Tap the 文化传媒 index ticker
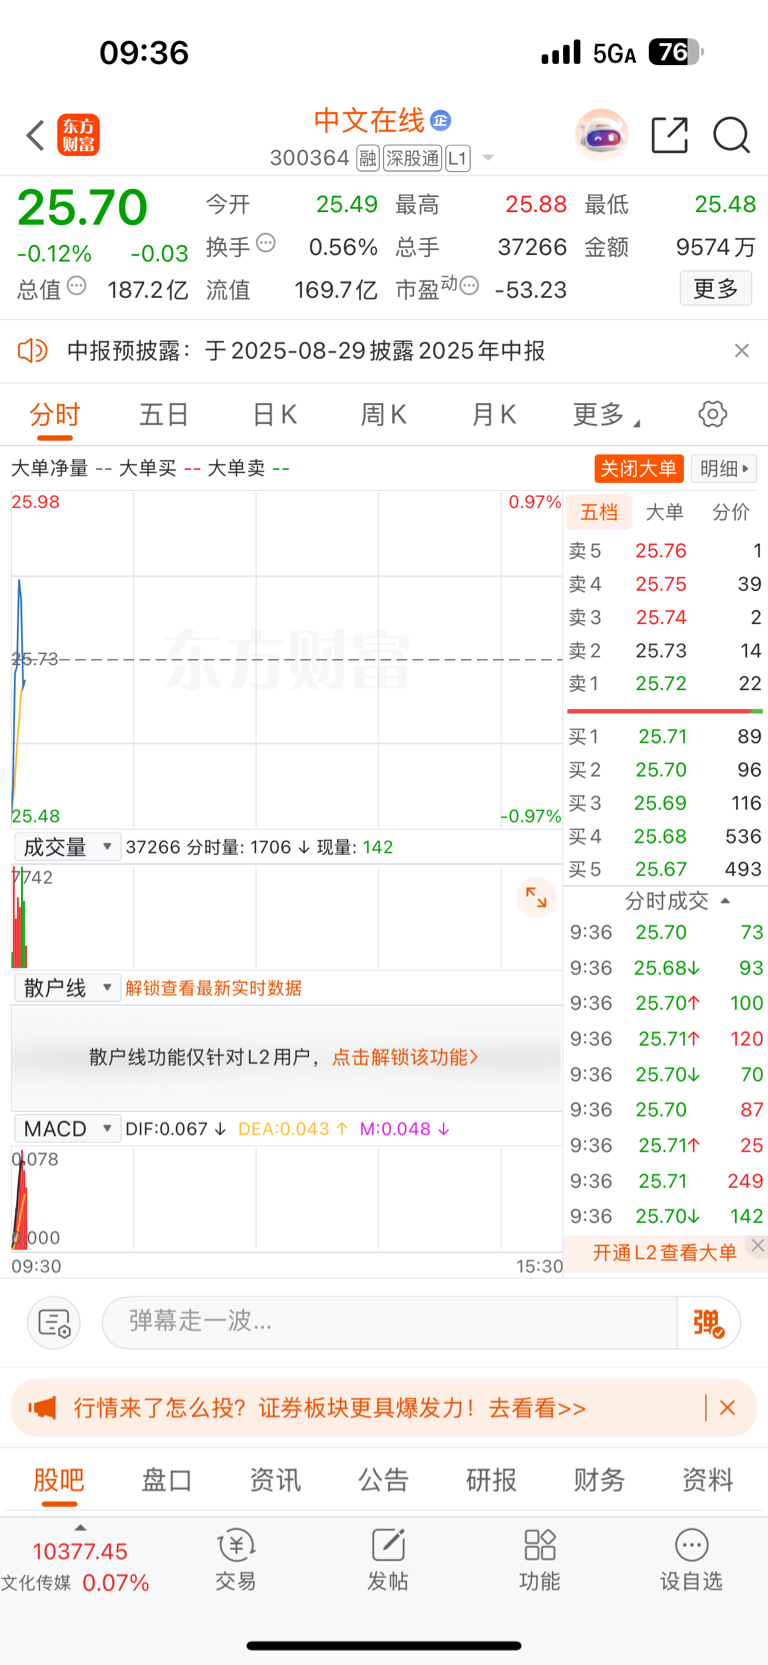Viewport: 768px width, 1665px height. [x=76, y=1567]
